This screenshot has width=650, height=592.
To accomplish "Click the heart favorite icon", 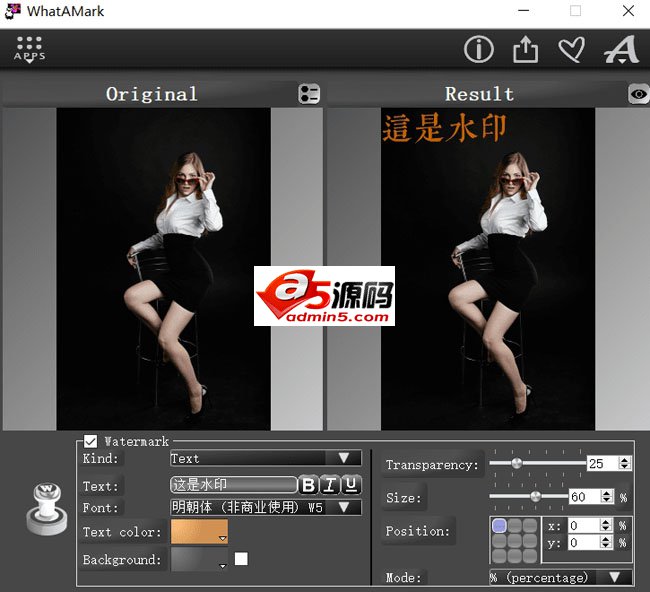I will tap(572, 49).
